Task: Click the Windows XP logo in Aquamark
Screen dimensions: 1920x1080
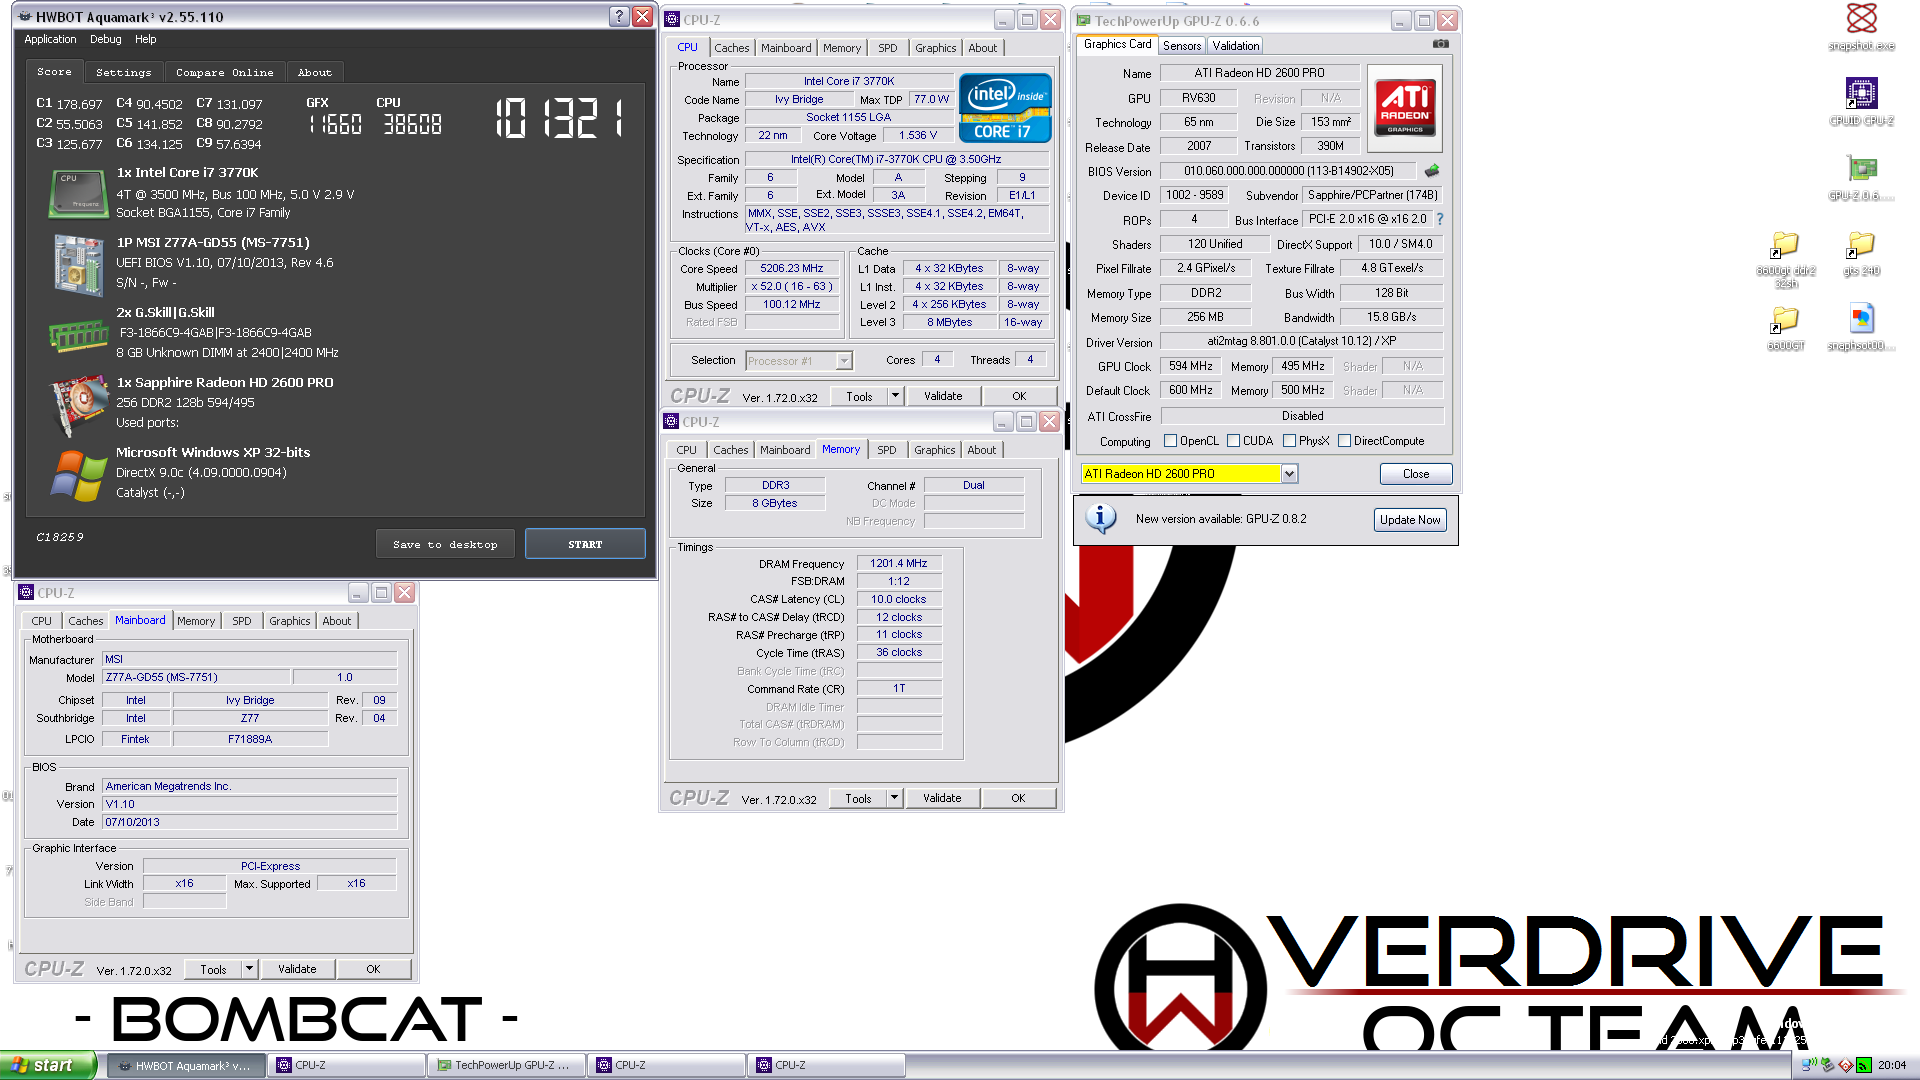Action: [x=78, y=475]
